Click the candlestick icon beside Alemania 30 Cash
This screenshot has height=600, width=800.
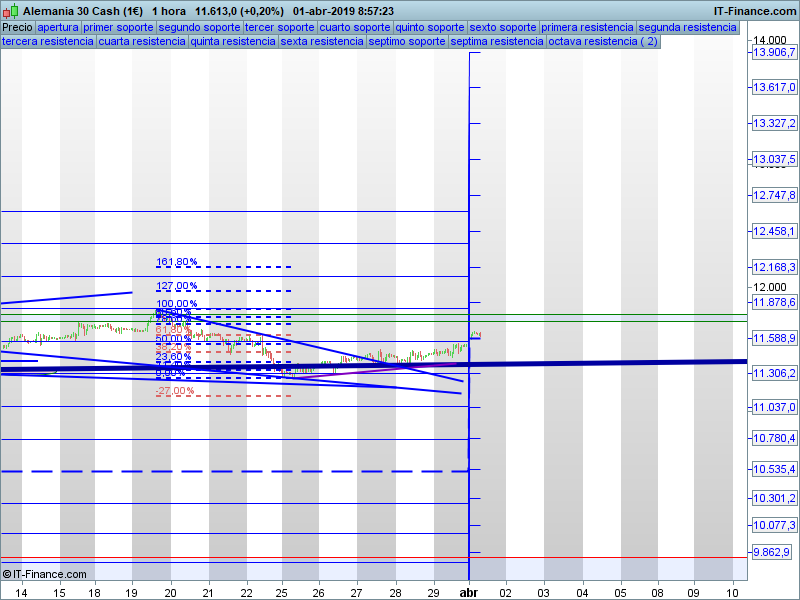coord(10,11)
